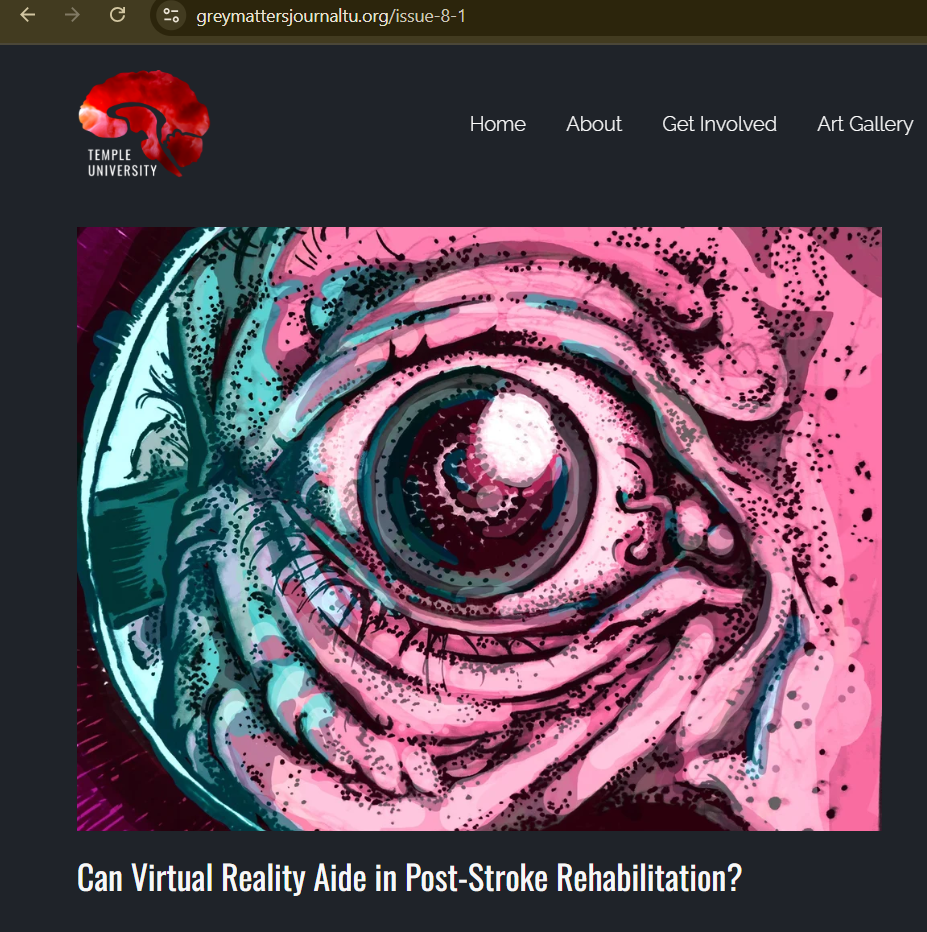Screen dimensions: 927x932
Task: Click the browser forward arrow
Action: tap(72, 15)
